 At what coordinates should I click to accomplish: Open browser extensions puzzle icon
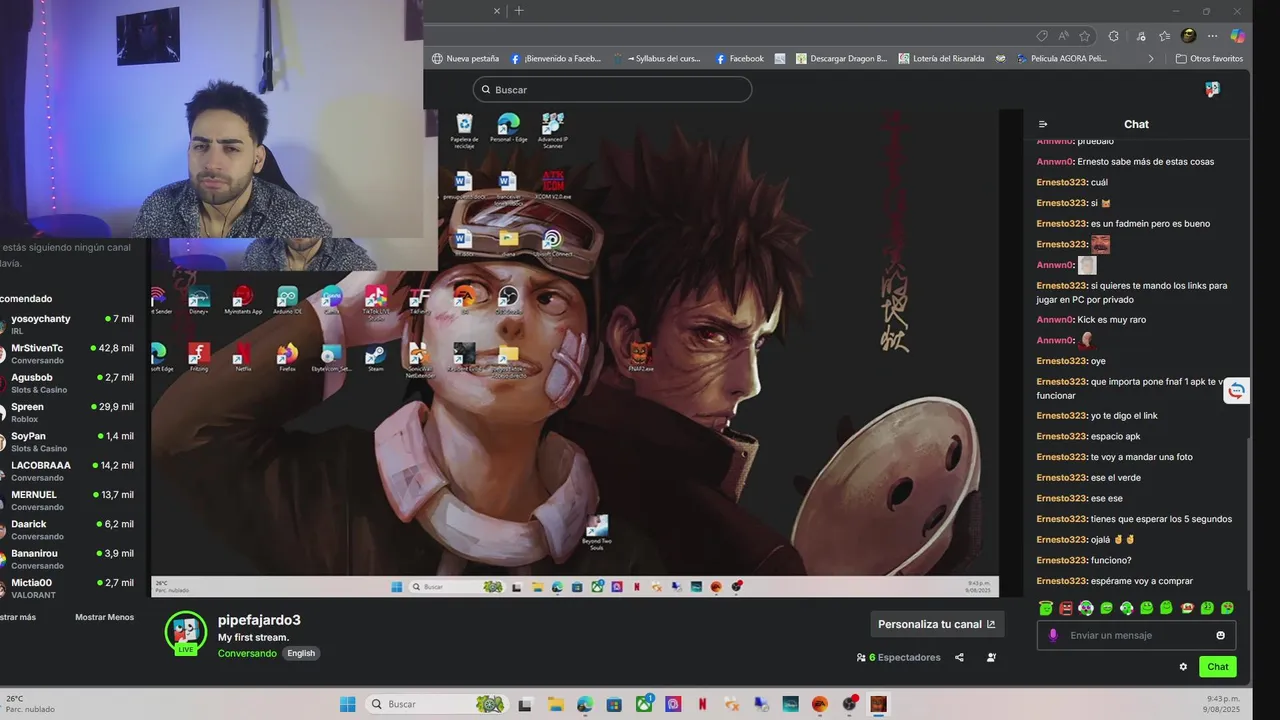pos(1114,36)
